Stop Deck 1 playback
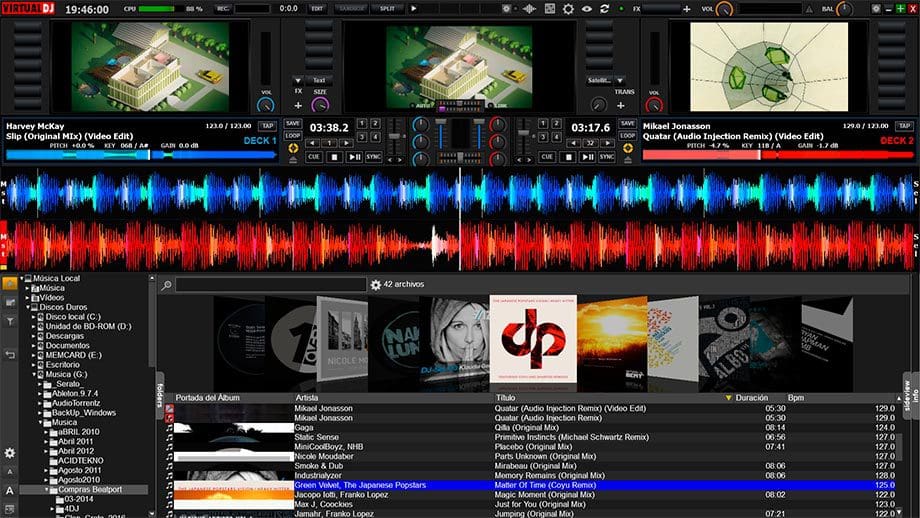920x518 pixels. click(x=334, y=157)
